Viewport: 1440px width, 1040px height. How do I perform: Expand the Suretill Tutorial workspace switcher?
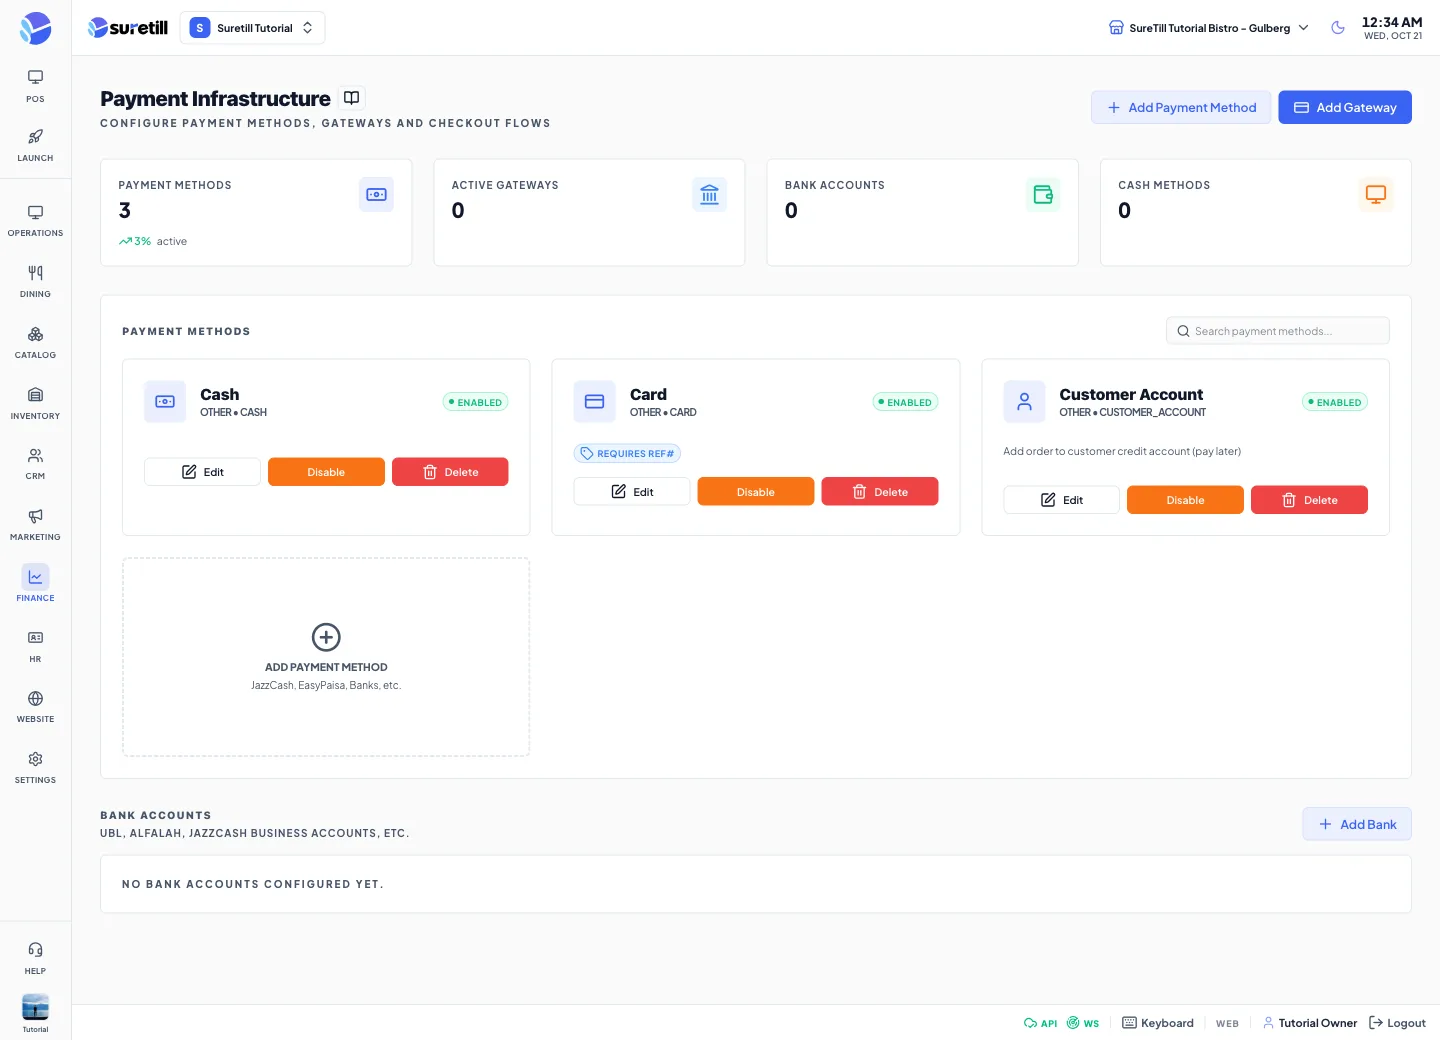point(252,28)
